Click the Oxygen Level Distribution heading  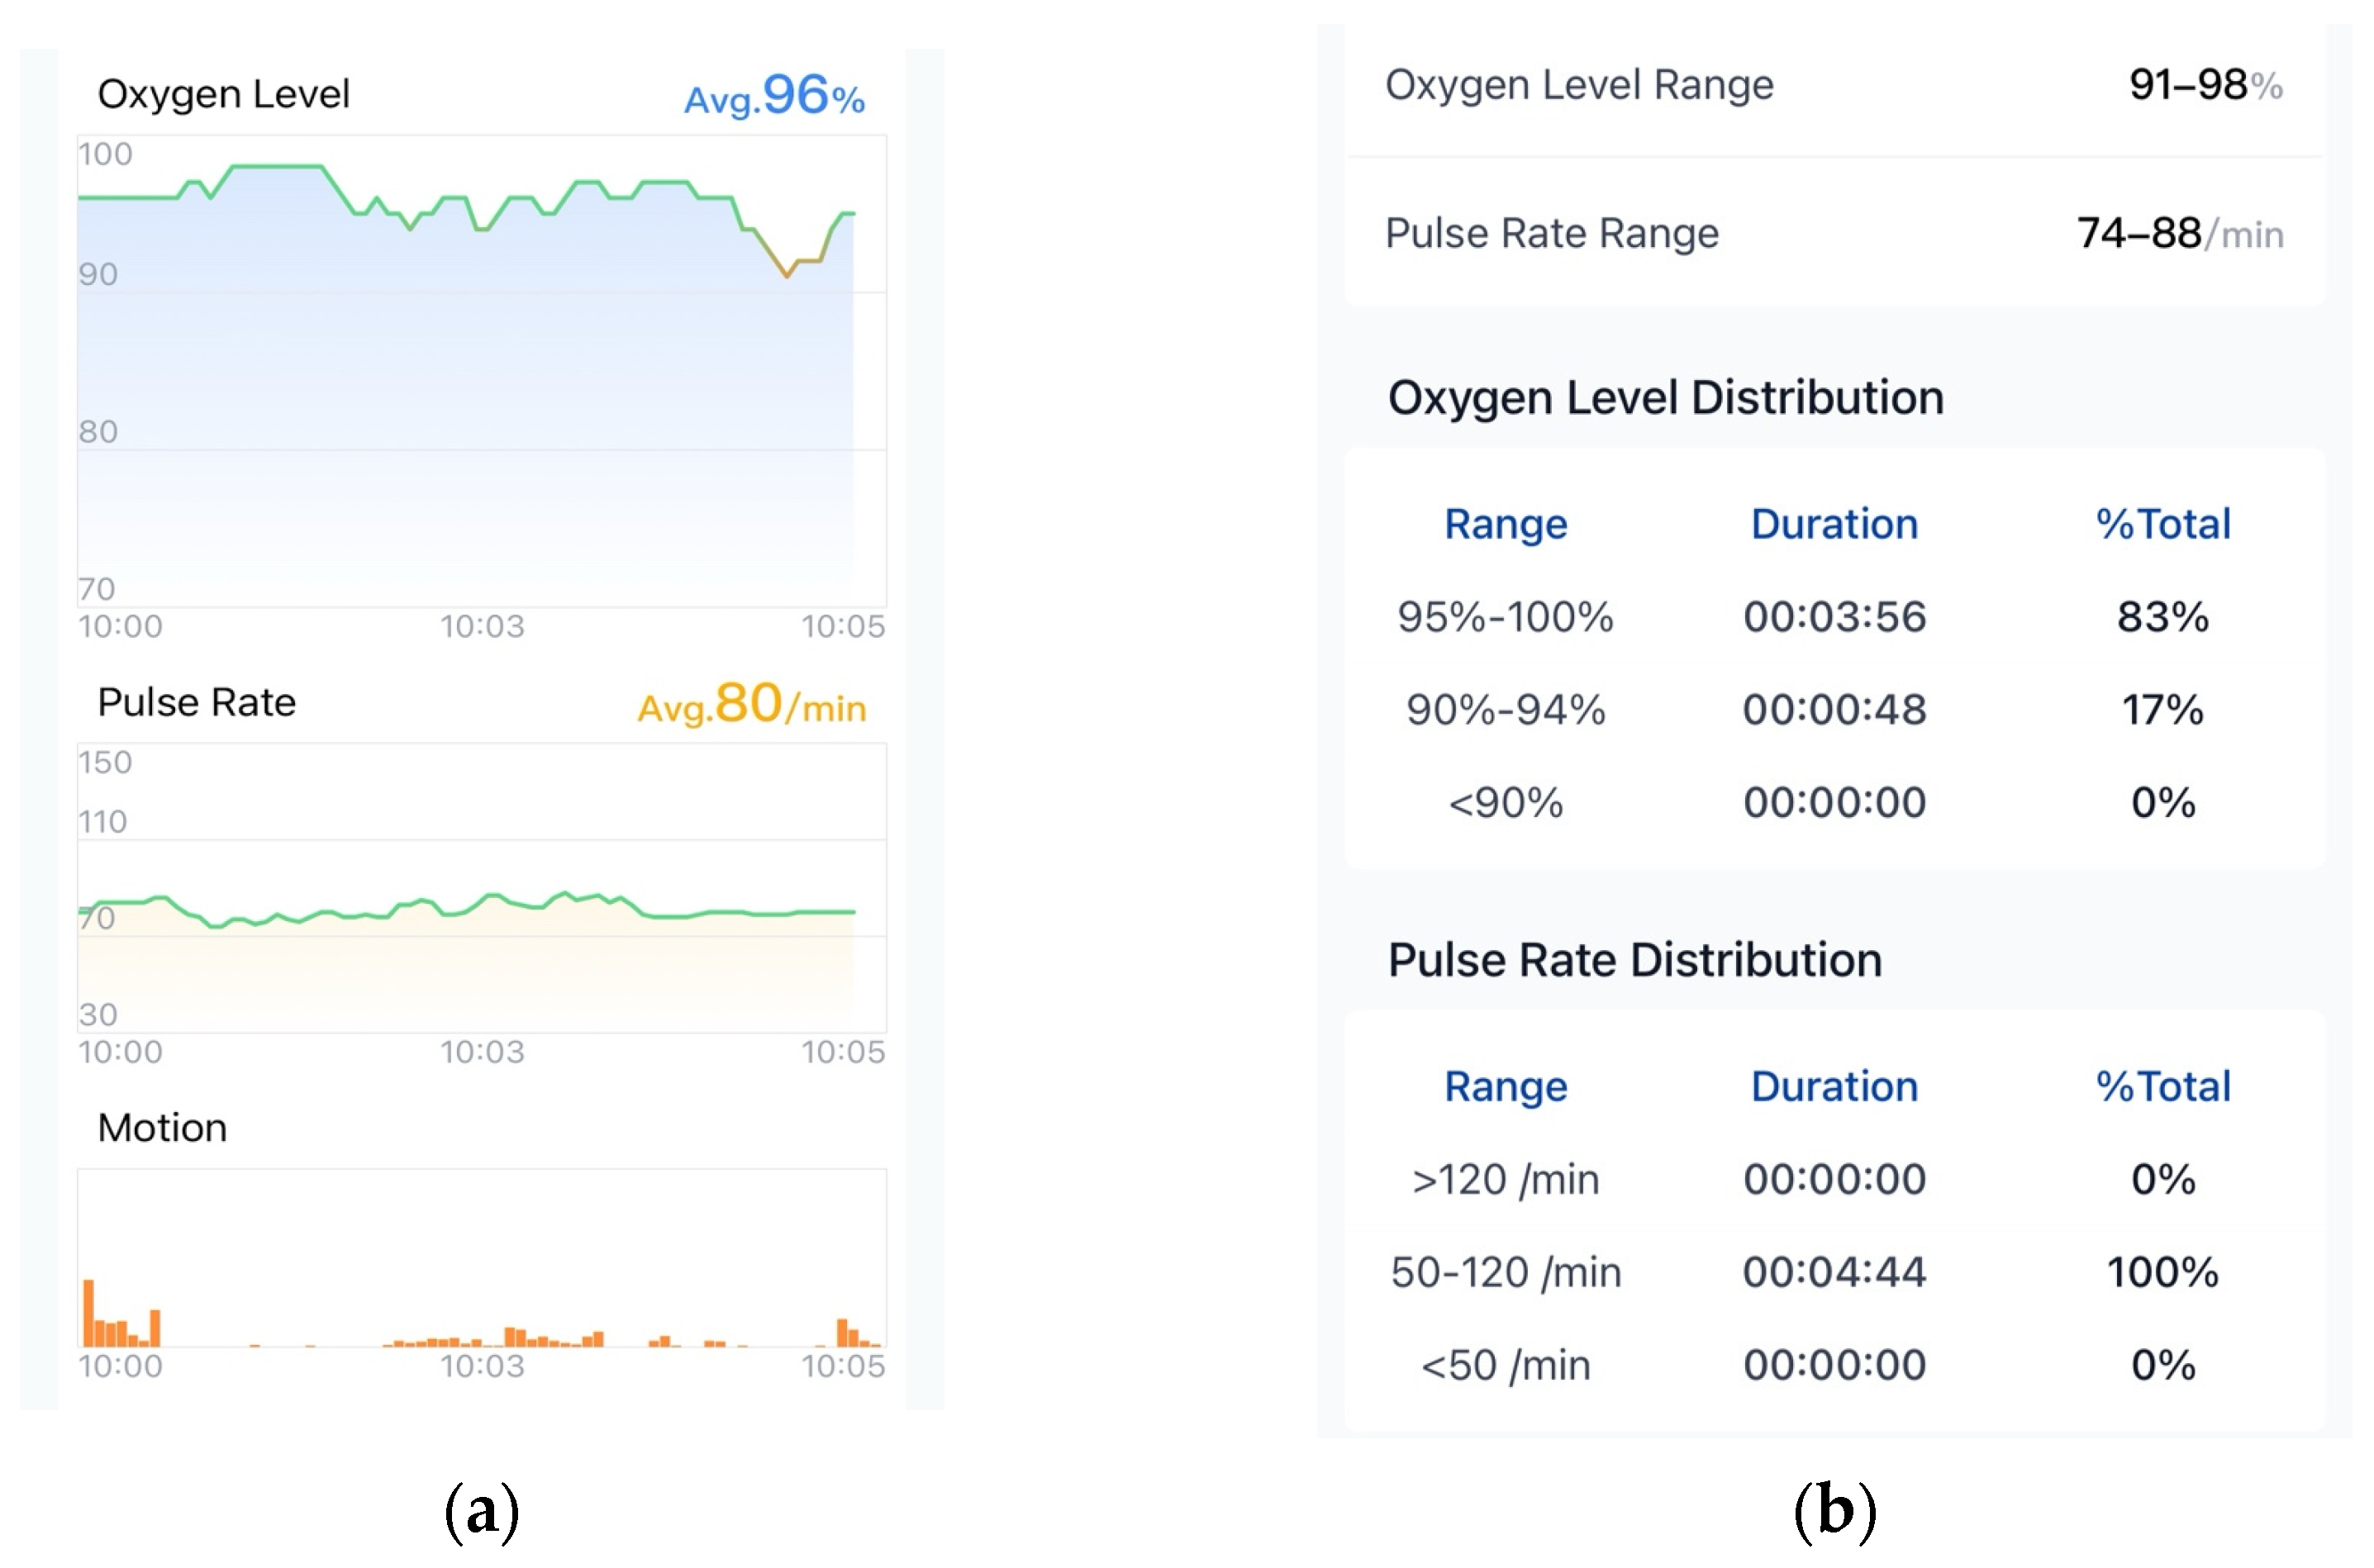(x=1665, y=398)
